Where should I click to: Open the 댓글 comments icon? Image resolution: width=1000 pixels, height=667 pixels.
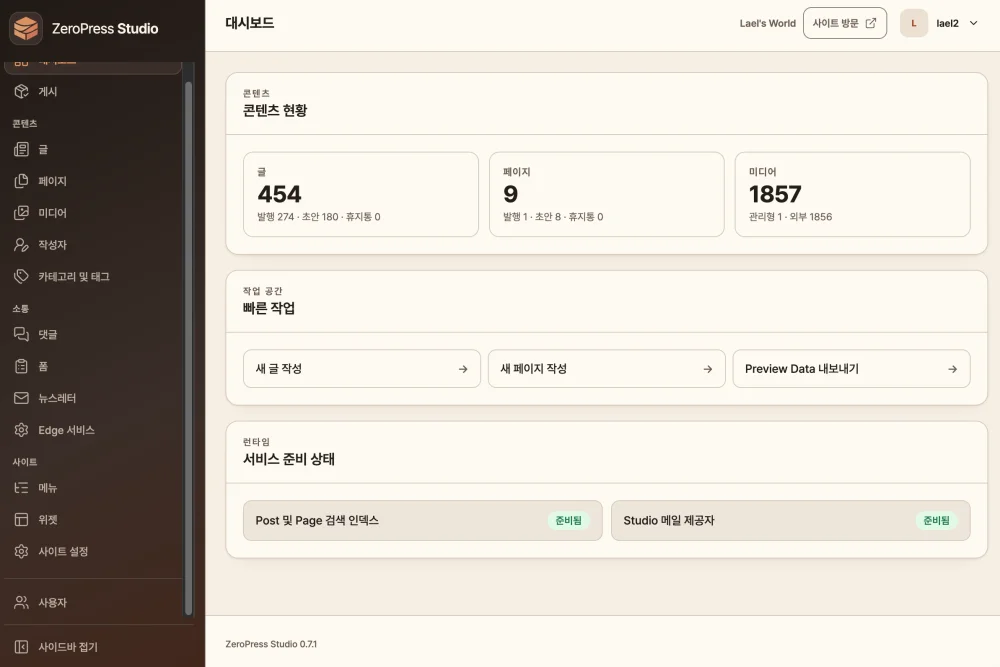pos(21,334)
